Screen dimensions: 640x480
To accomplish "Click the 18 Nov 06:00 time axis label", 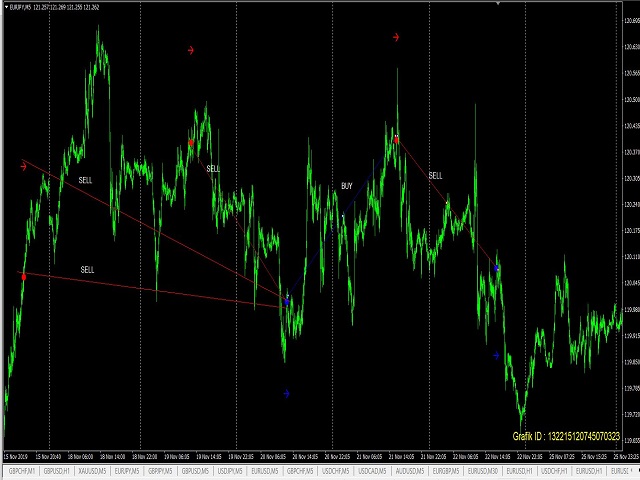I will tap(80, 457).
